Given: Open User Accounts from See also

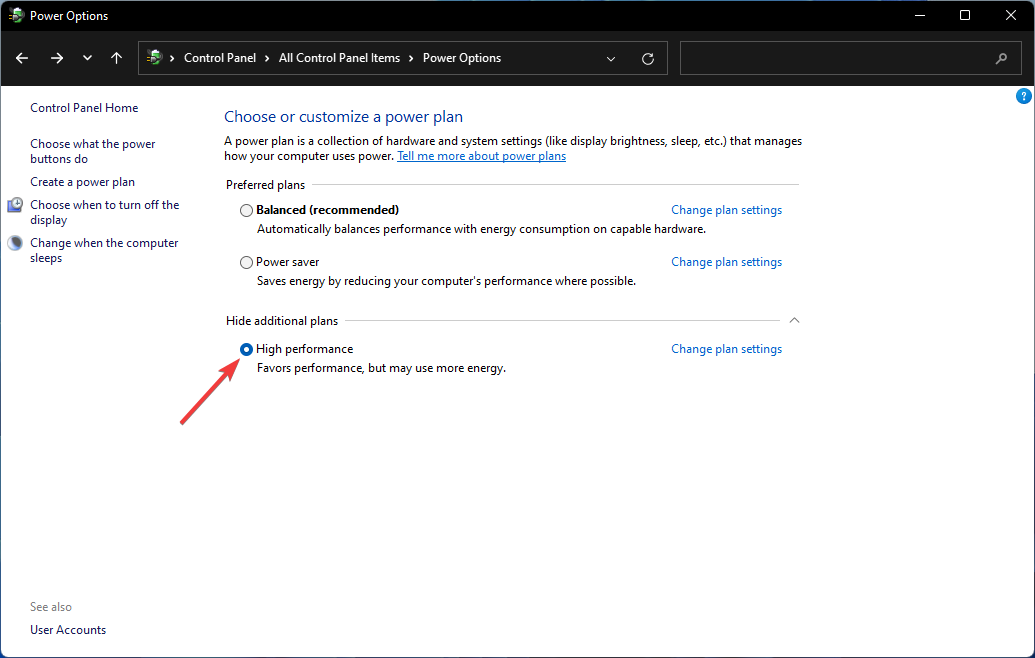Looking at the screenshot, I should click(x=68, y=629).
